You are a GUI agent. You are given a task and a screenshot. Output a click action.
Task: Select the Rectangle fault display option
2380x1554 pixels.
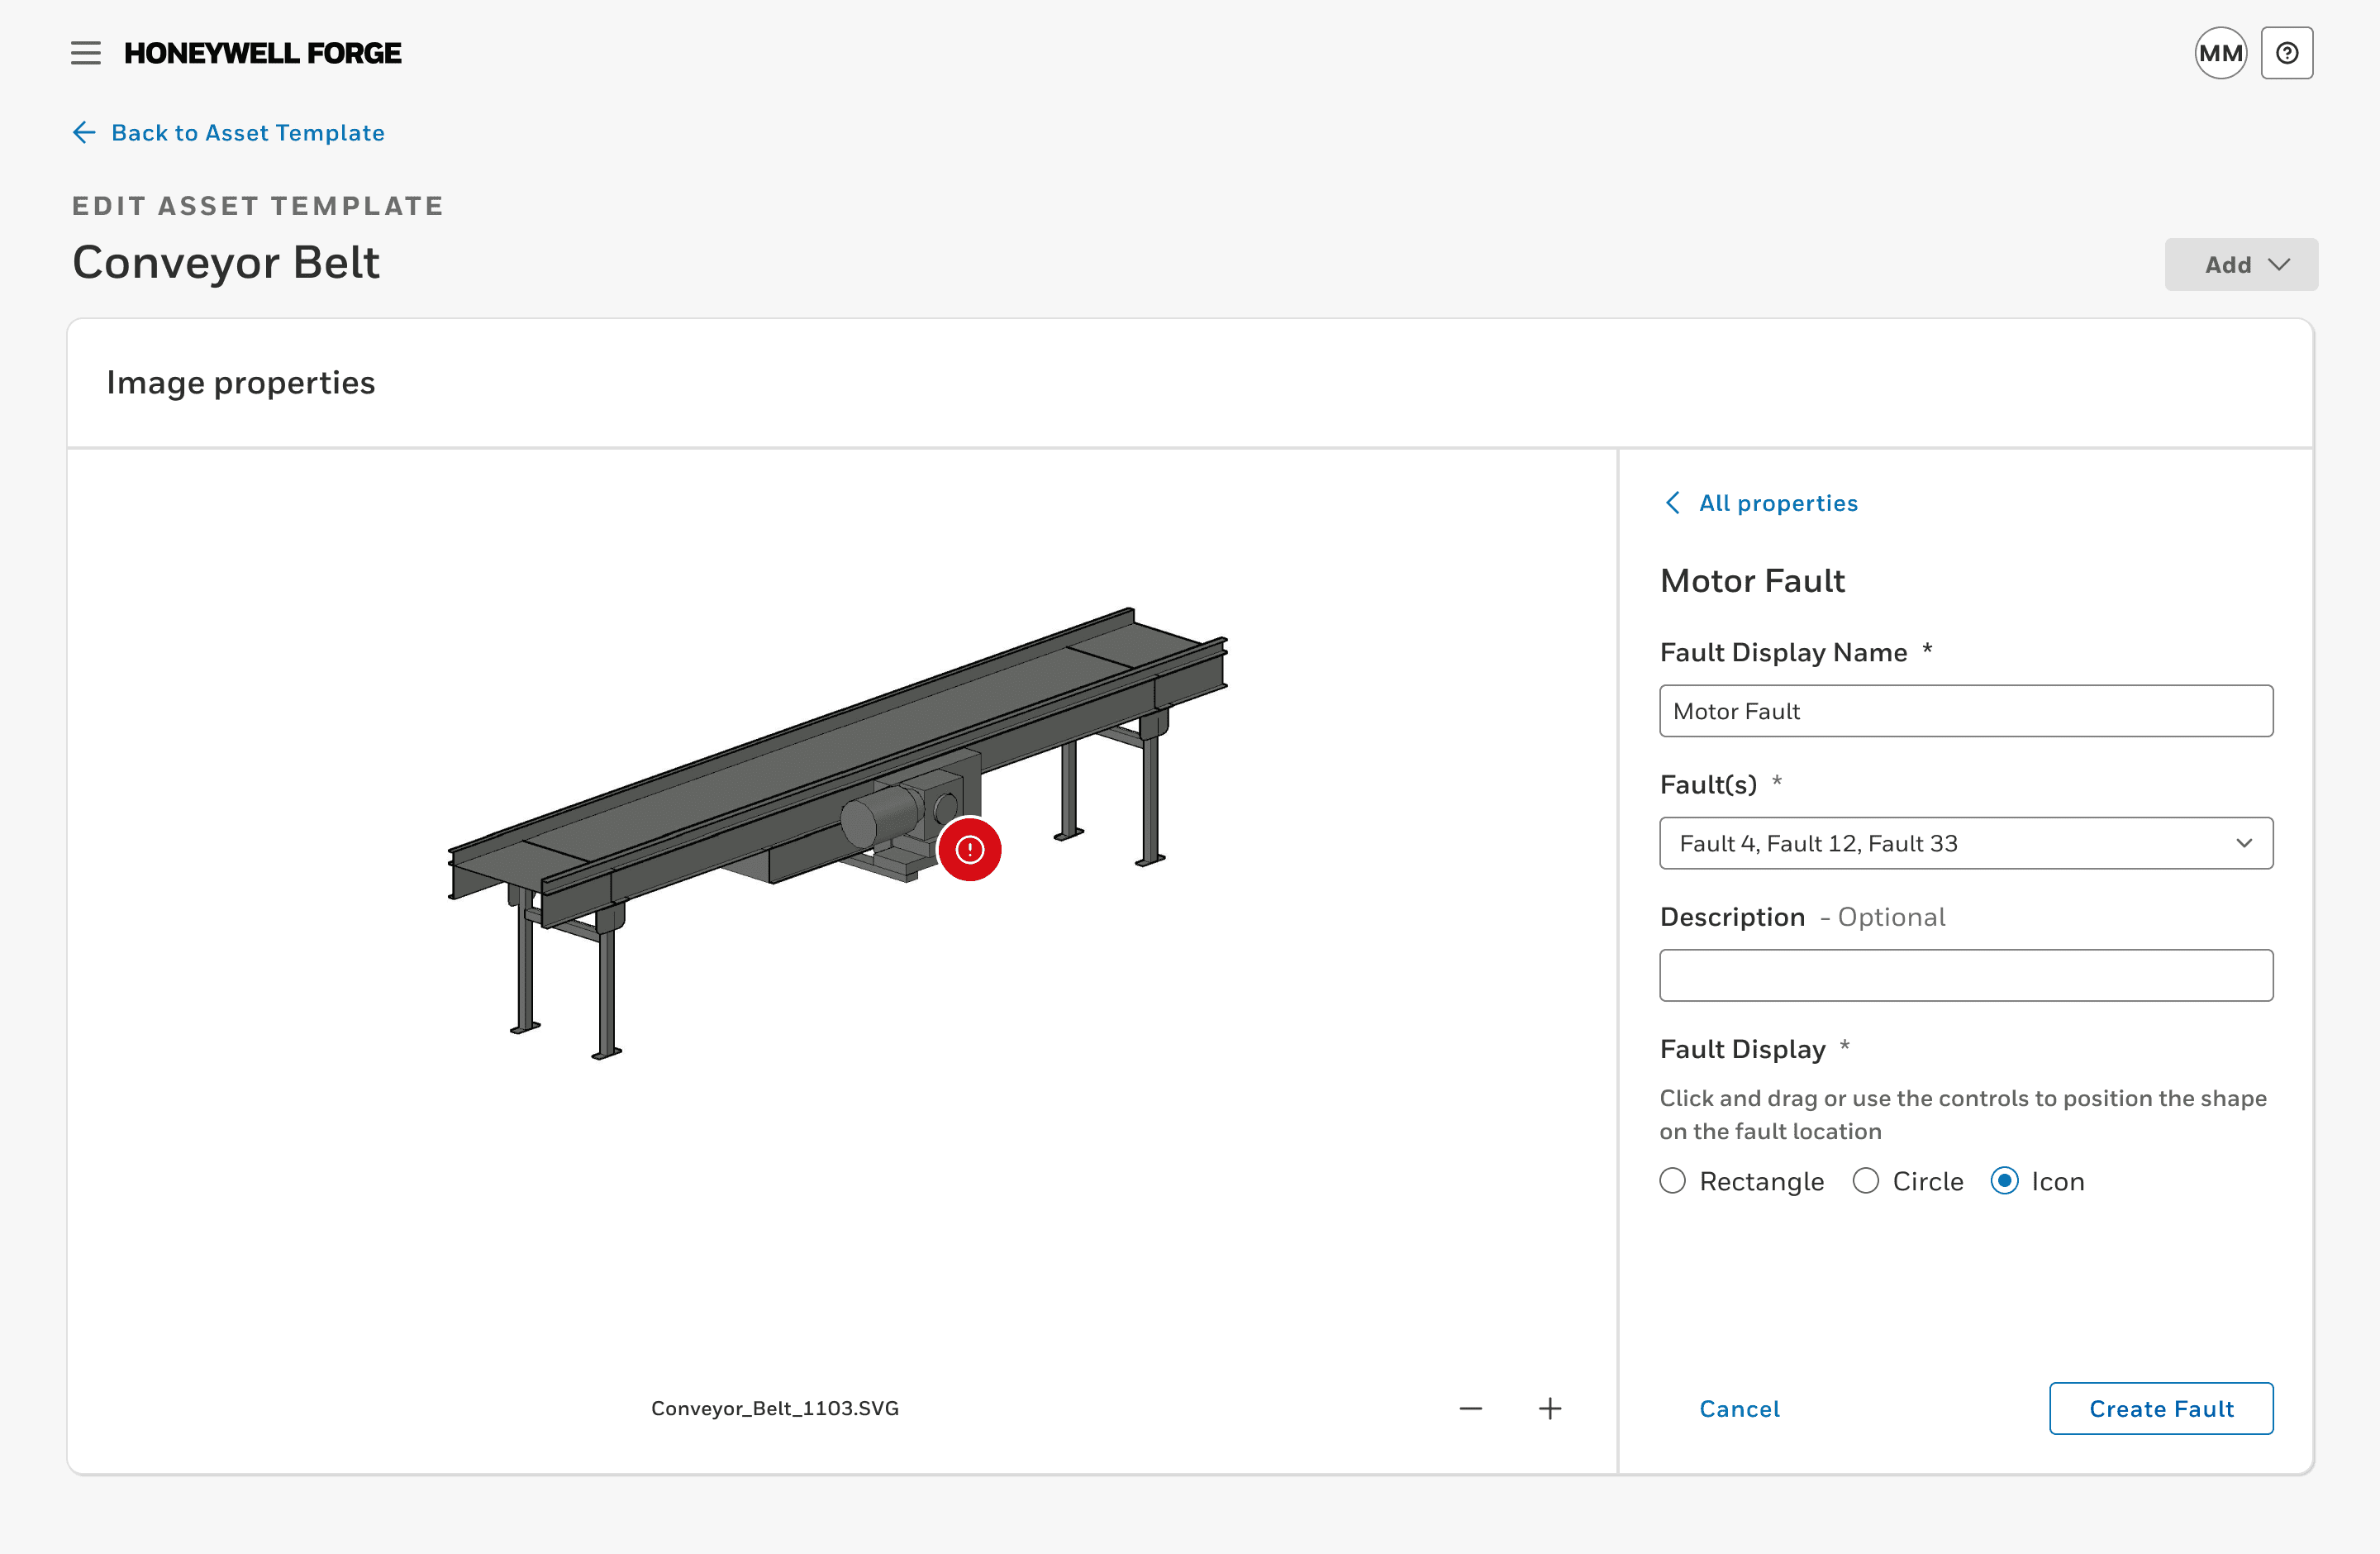1674,1181
